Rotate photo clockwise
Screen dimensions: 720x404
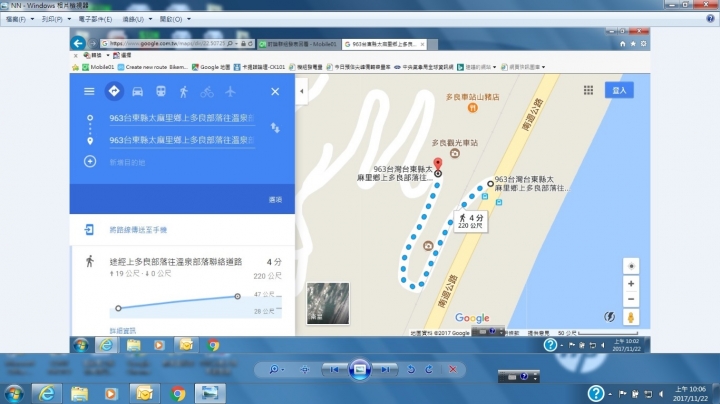click(429, 370)
